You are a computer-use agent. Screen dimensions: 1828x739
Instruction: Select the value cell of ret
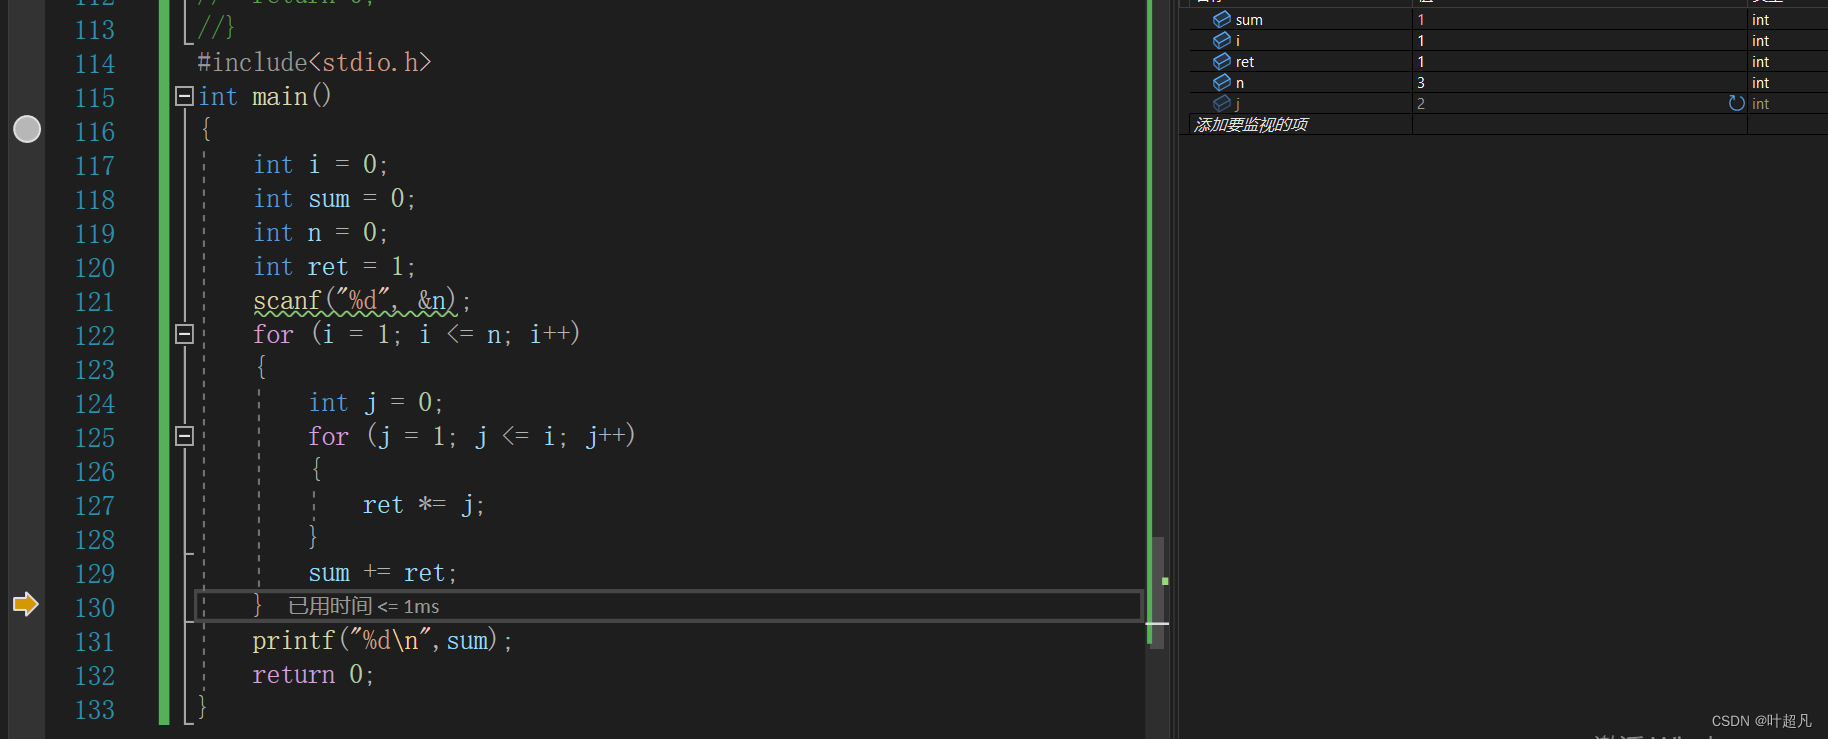(x=1579, y=62)
